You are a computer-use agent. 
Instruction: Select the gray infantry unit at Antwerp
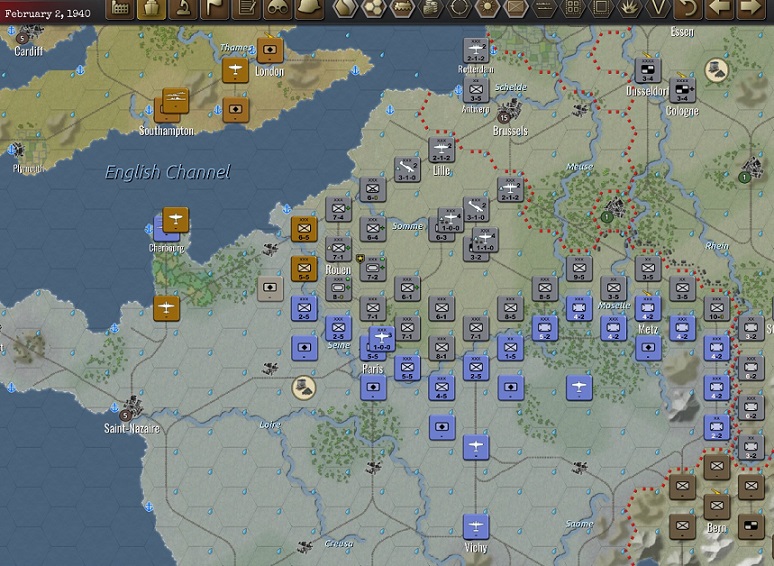click(x=476, y=90)
